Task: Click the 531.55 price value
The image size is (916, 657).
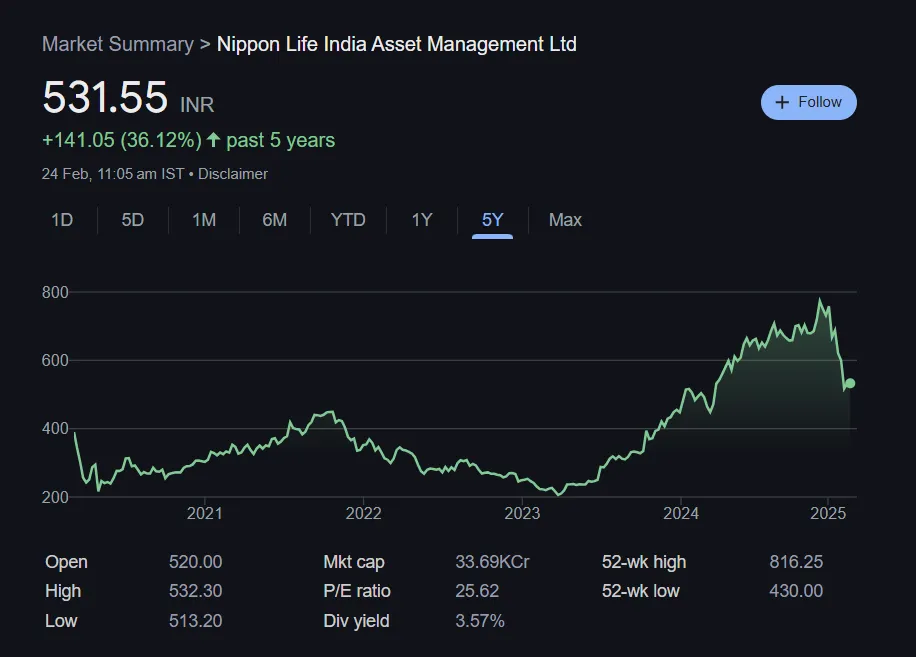Action: point(105,98)
